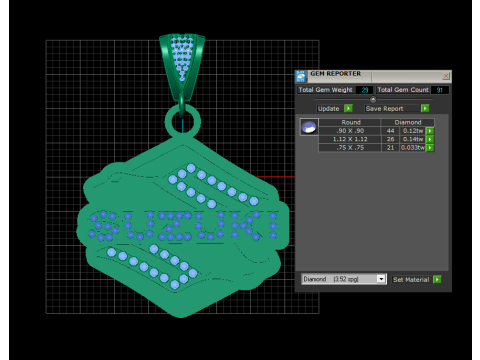Click the 'Total Gem Weight' label
Image resolution: width=480 pixels, height=360 pixels.
click(325, 90)
